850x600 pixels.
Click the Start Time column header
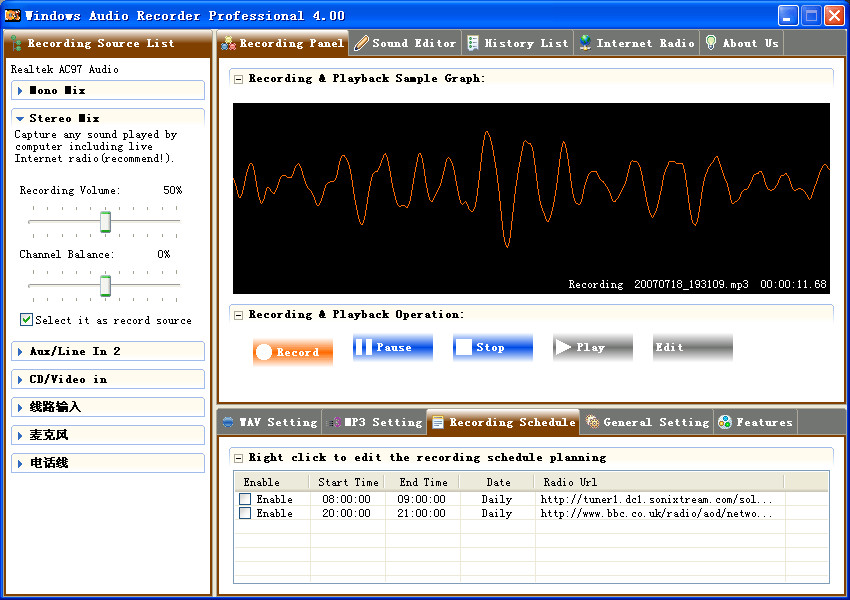pyautogui.click(x=347, y=482)
